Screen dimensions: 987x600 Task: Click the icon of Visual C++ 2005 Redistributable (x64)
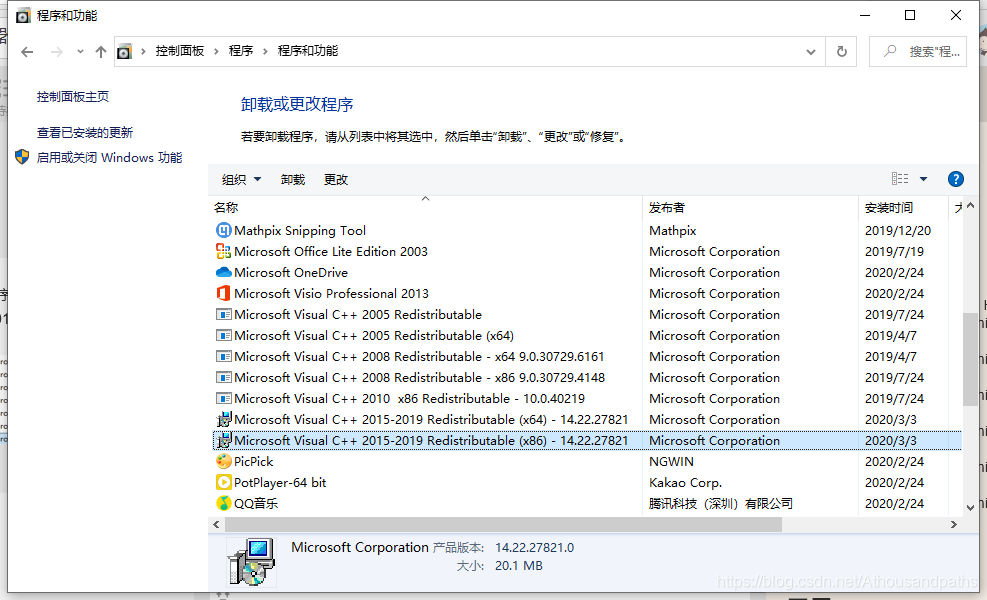pos(223,336)
